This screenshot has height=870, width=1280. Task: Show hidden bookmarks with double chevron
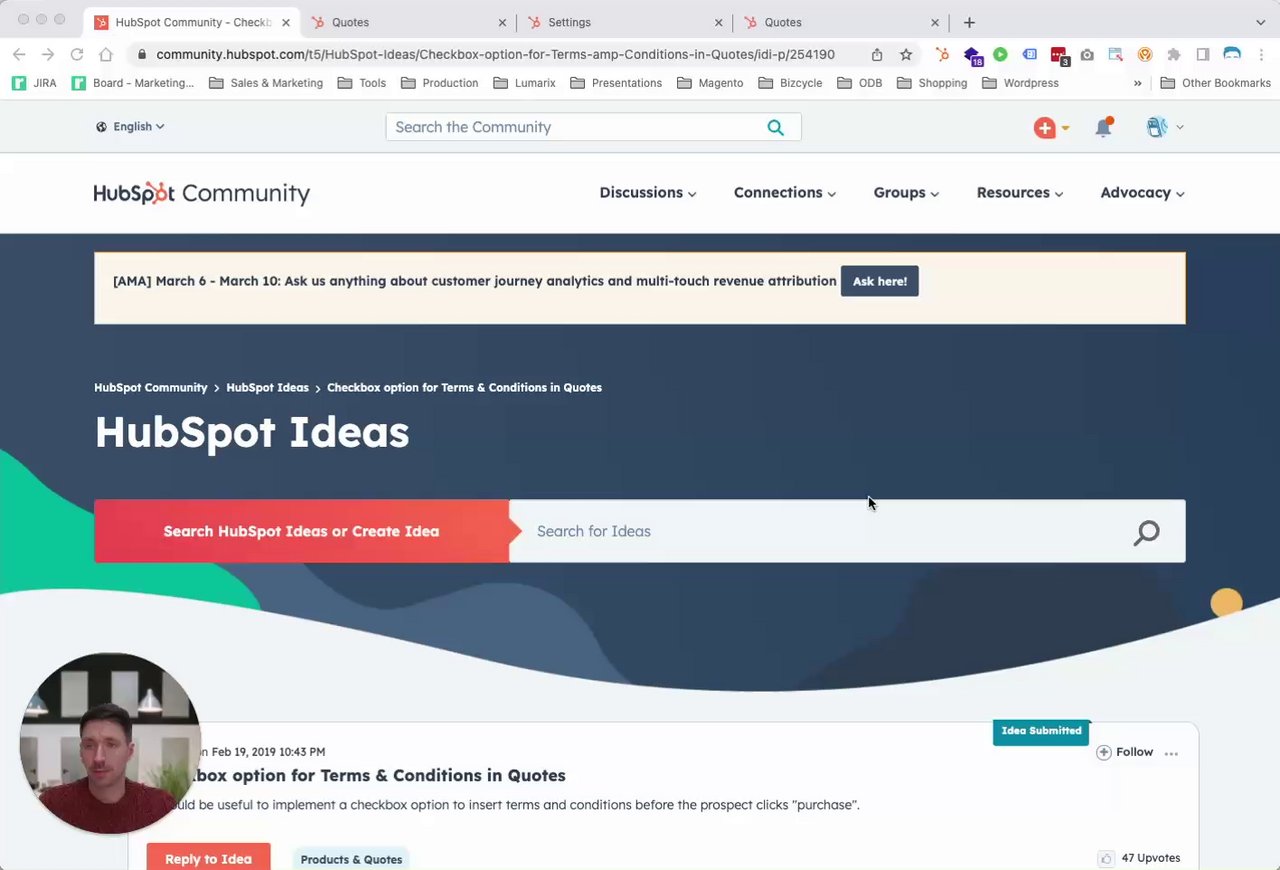point(1137,83)
